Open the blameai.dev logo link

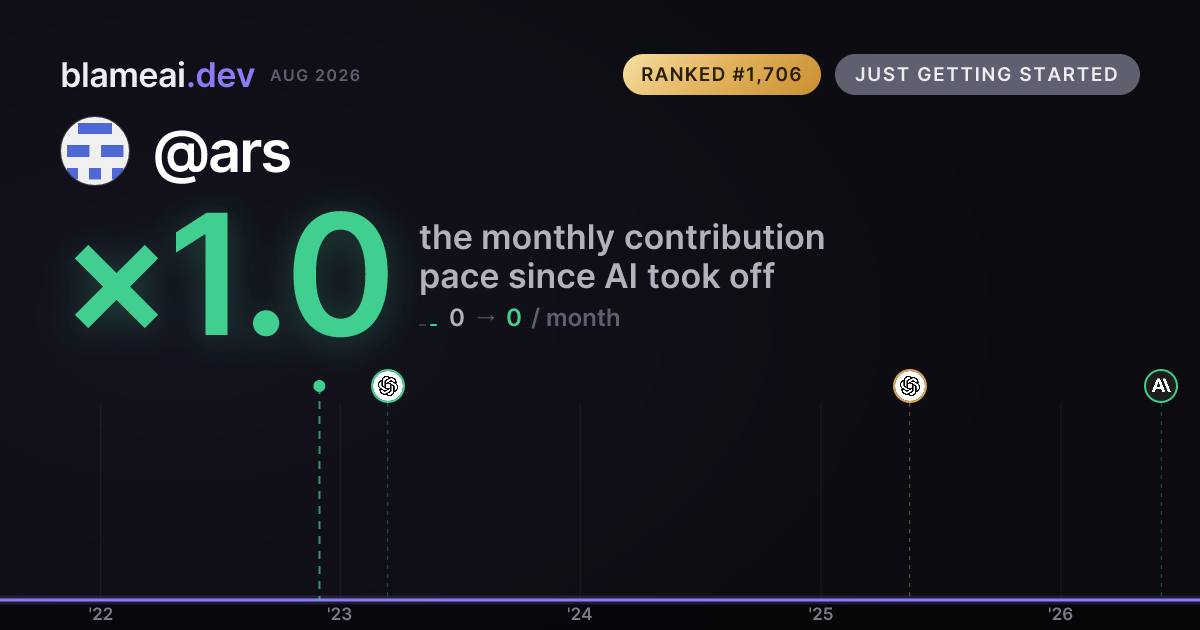[x=158, y=75]
